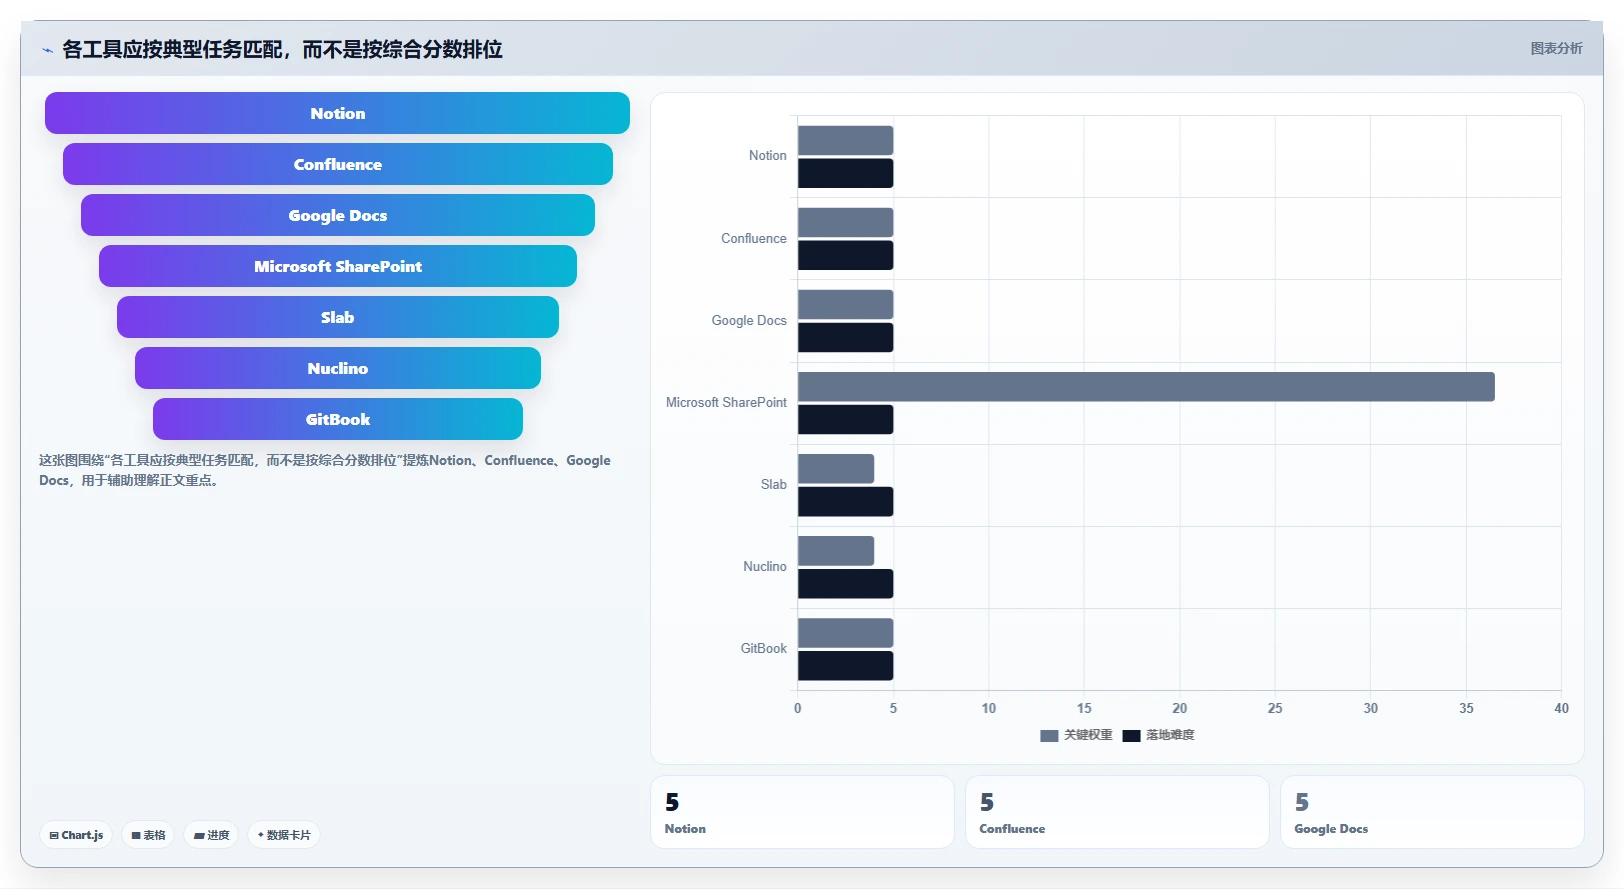Select the Slab funnel stage
Screen dimensions: 1624x889
coord(337,317)
